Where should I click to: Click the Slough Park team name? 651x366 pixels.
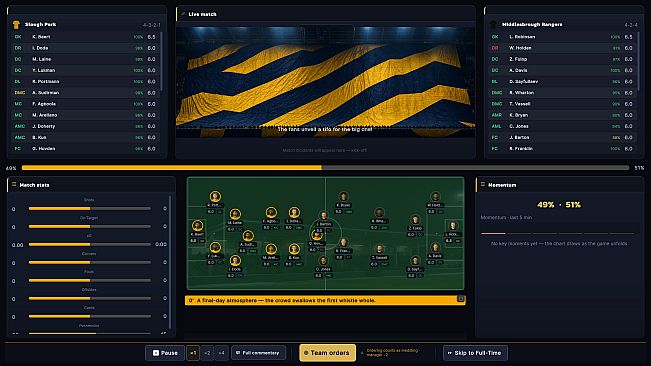(x=40, y=24)
